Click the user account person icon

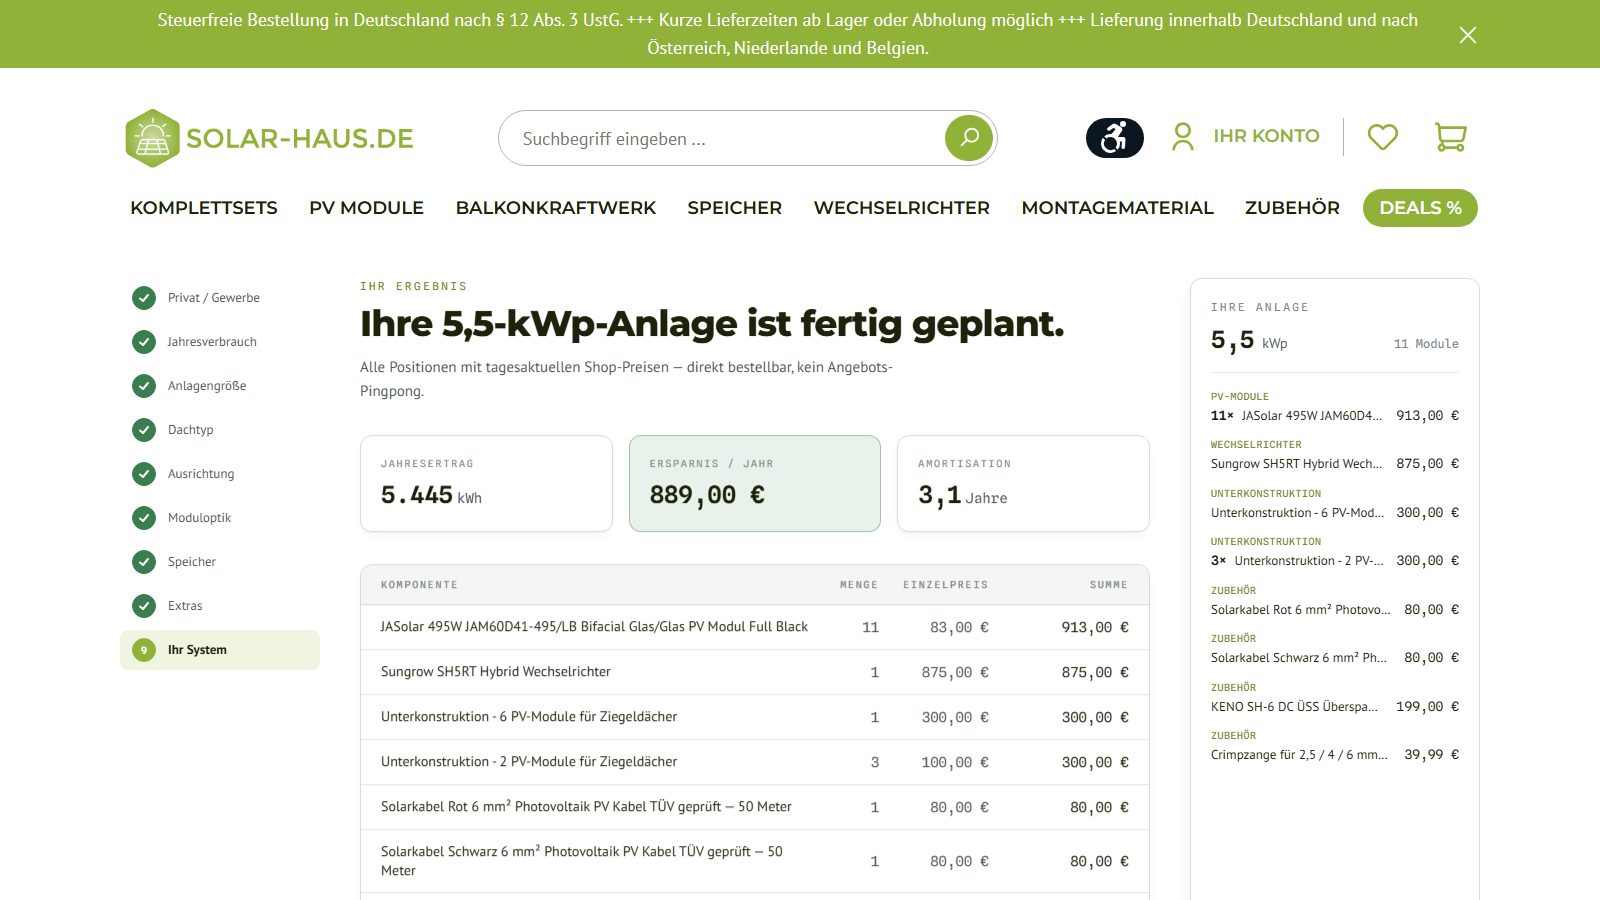(x=1183, y=136)
